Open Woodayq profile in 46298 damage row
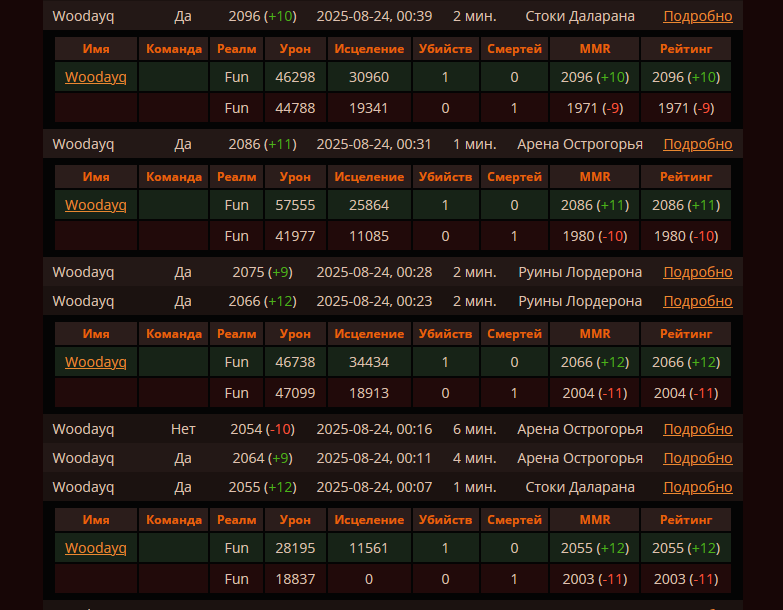Viewport: 783px width, 610px height. 95,77
